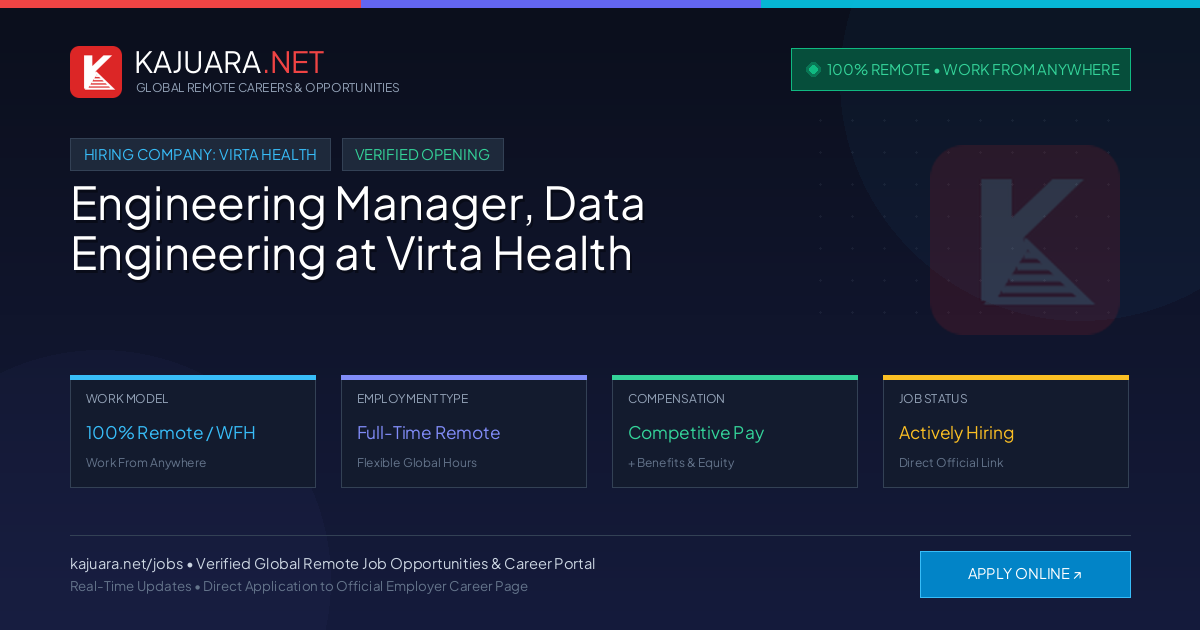Screen dimensions: 1200x630
Task: Open the Employment Type card
Action: (x=464, y=432)
